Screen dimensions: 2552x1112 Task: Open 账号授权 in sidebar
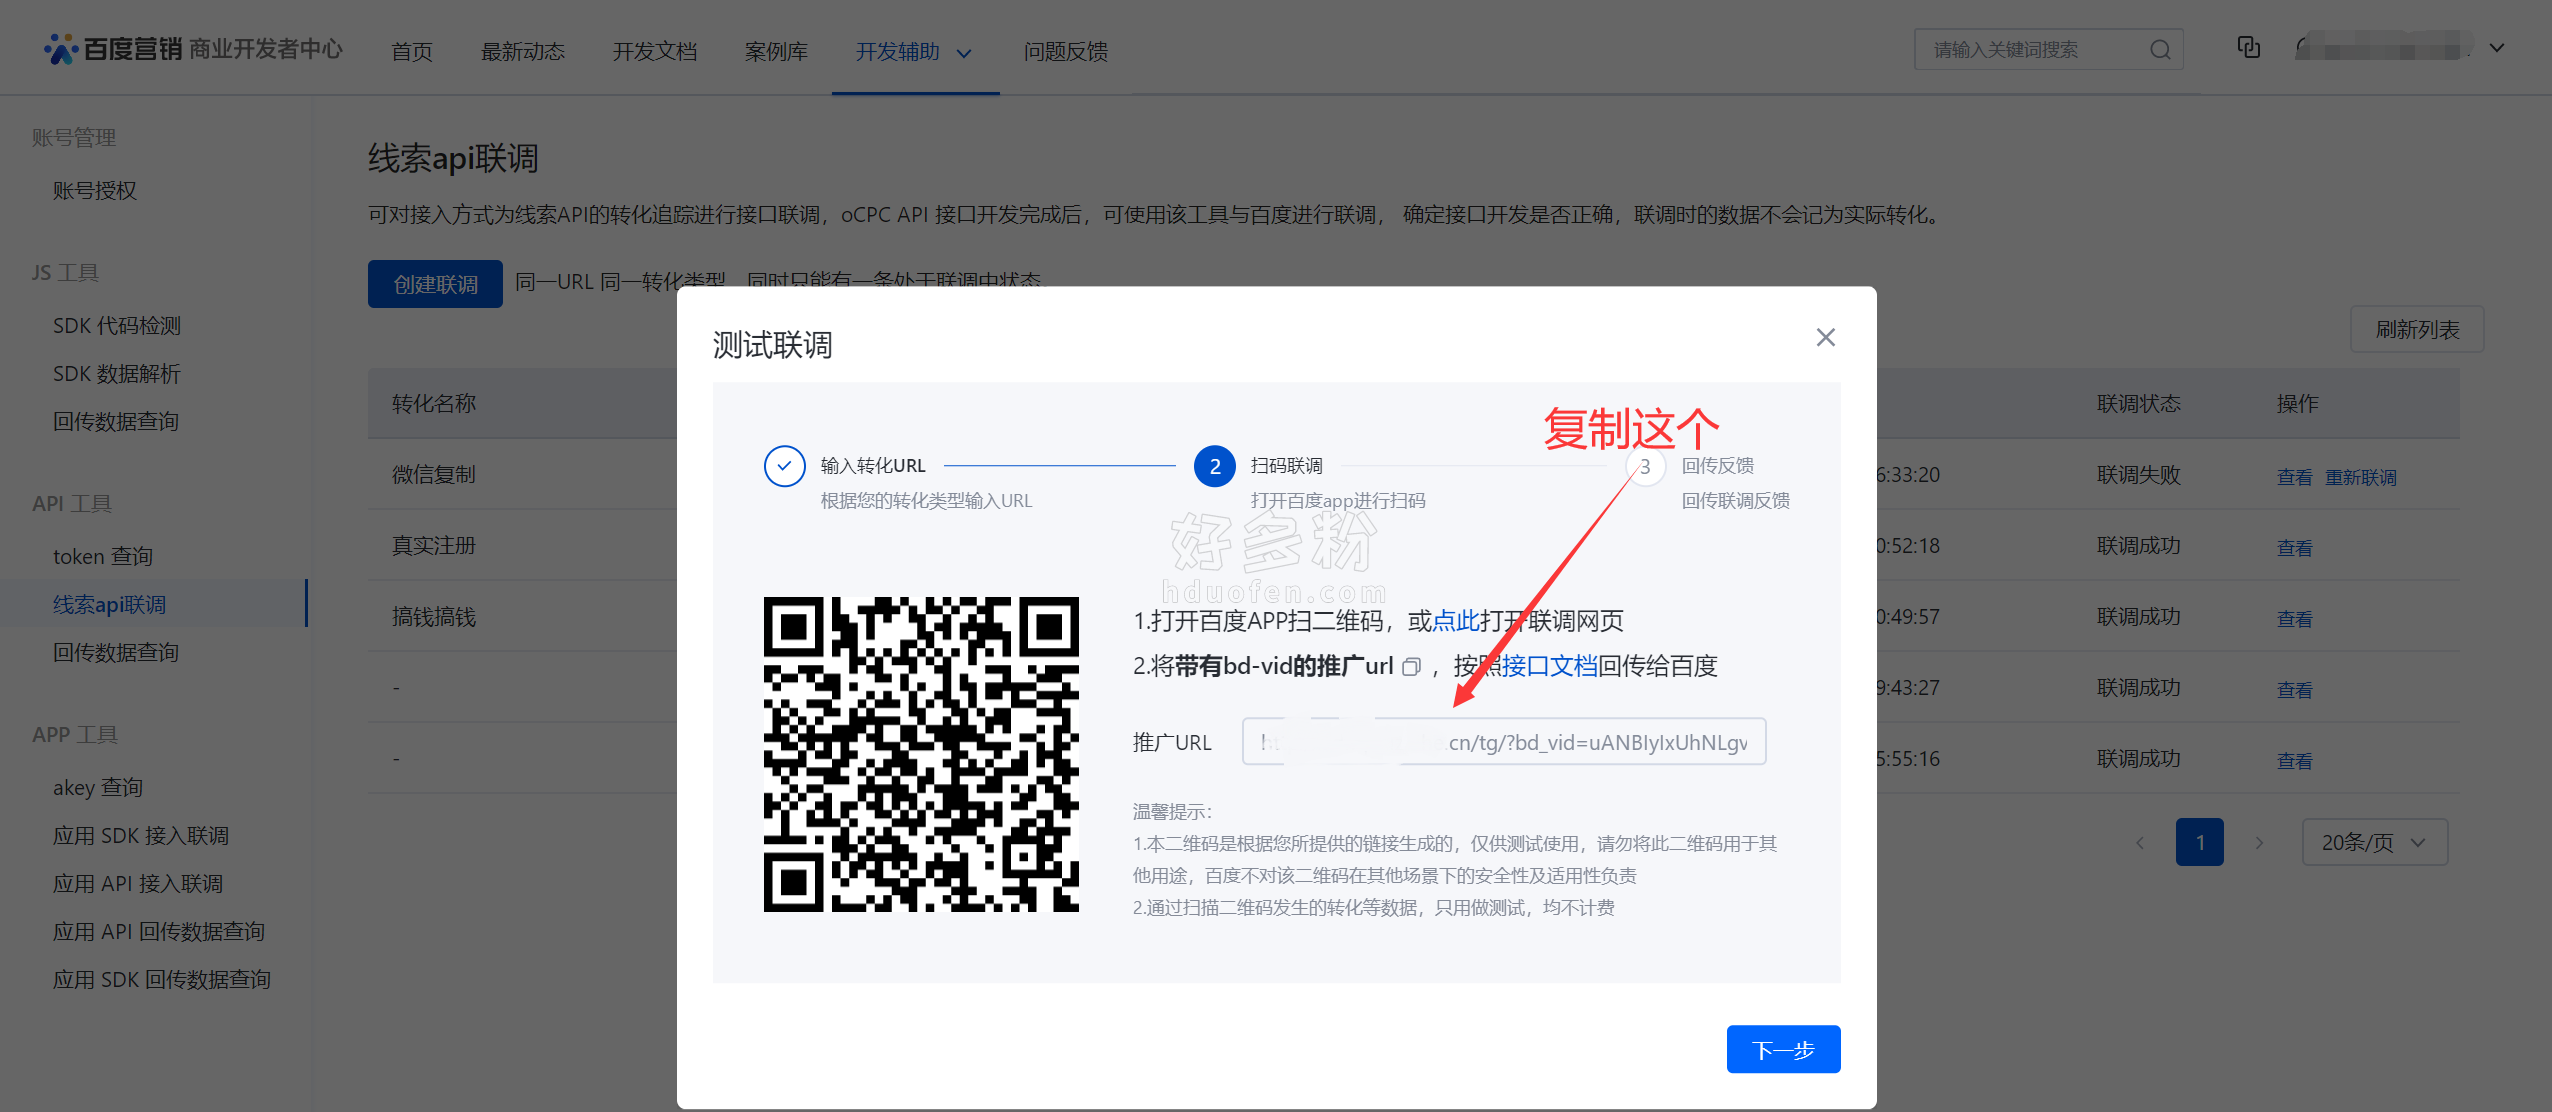[x=95, y=190]
